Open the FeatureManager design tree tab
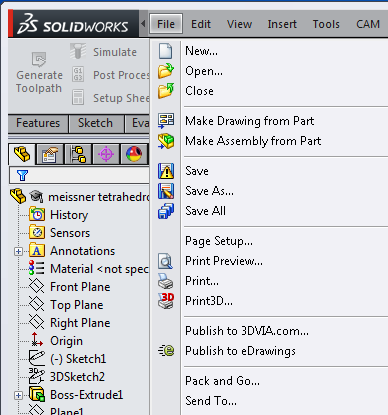This screenshot has width=388, height=415. click(x=22, y=154)
